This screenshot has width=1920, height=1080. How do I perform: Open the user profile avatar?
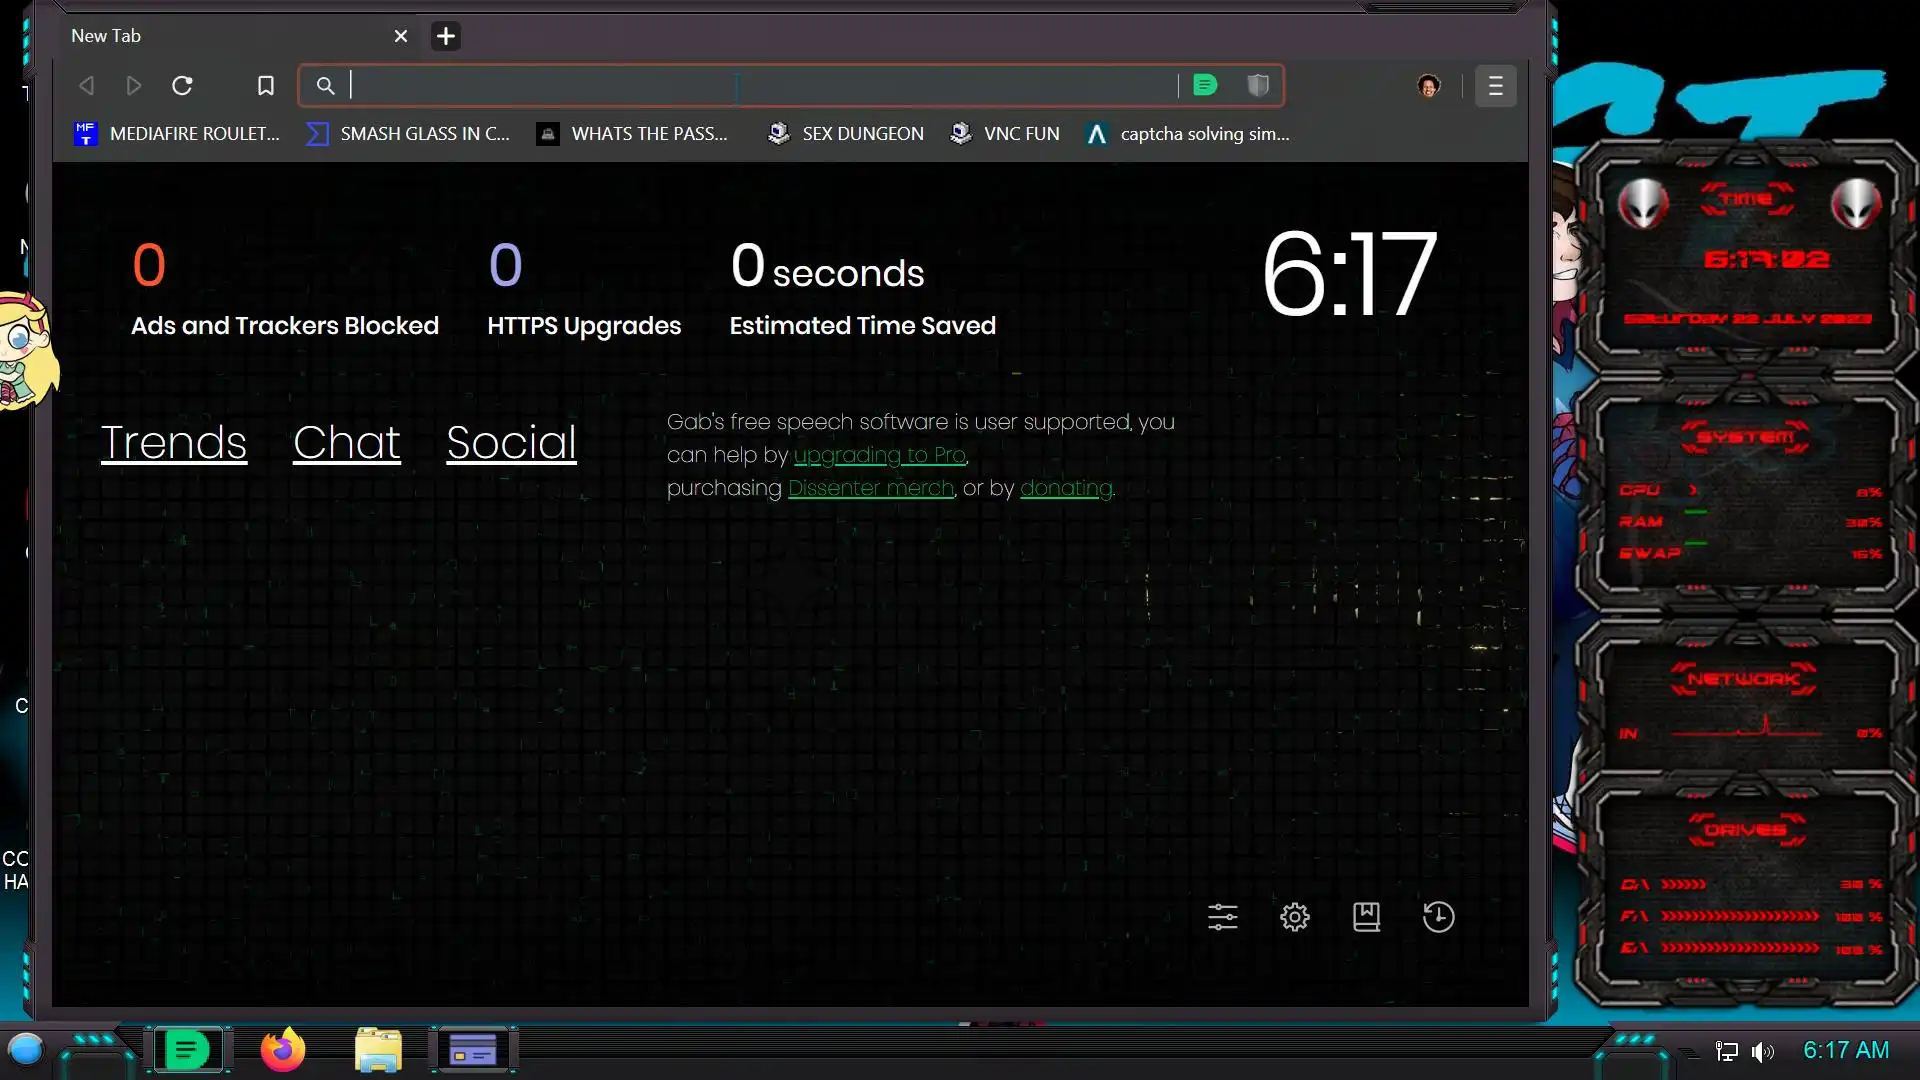(x=1428, y=86)
